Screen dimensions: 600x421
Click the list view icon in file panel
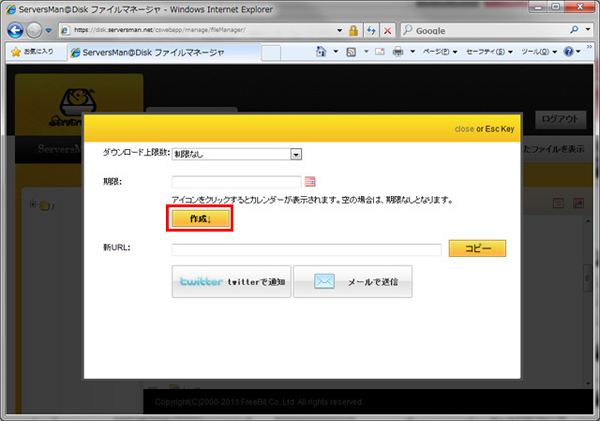click(x=558, y=203)
